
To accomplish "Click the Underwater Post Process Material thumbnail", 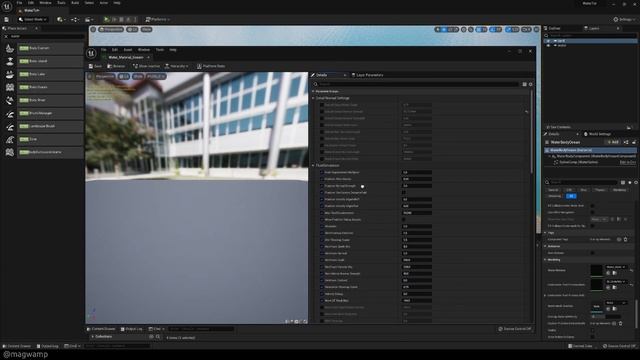I will 596,284.
